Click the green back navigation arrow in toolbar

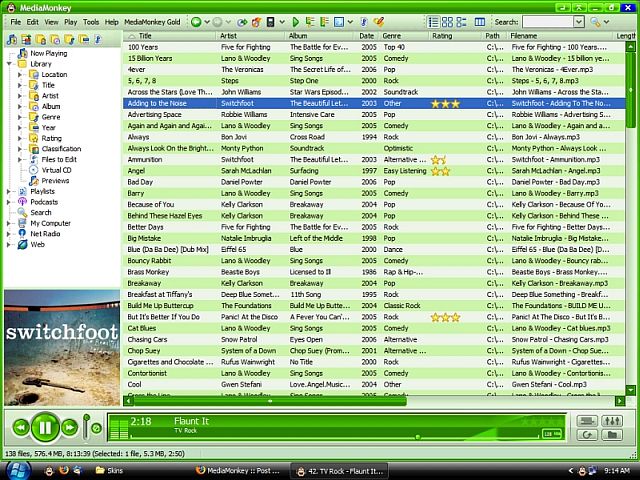click(x=196, y=22)
